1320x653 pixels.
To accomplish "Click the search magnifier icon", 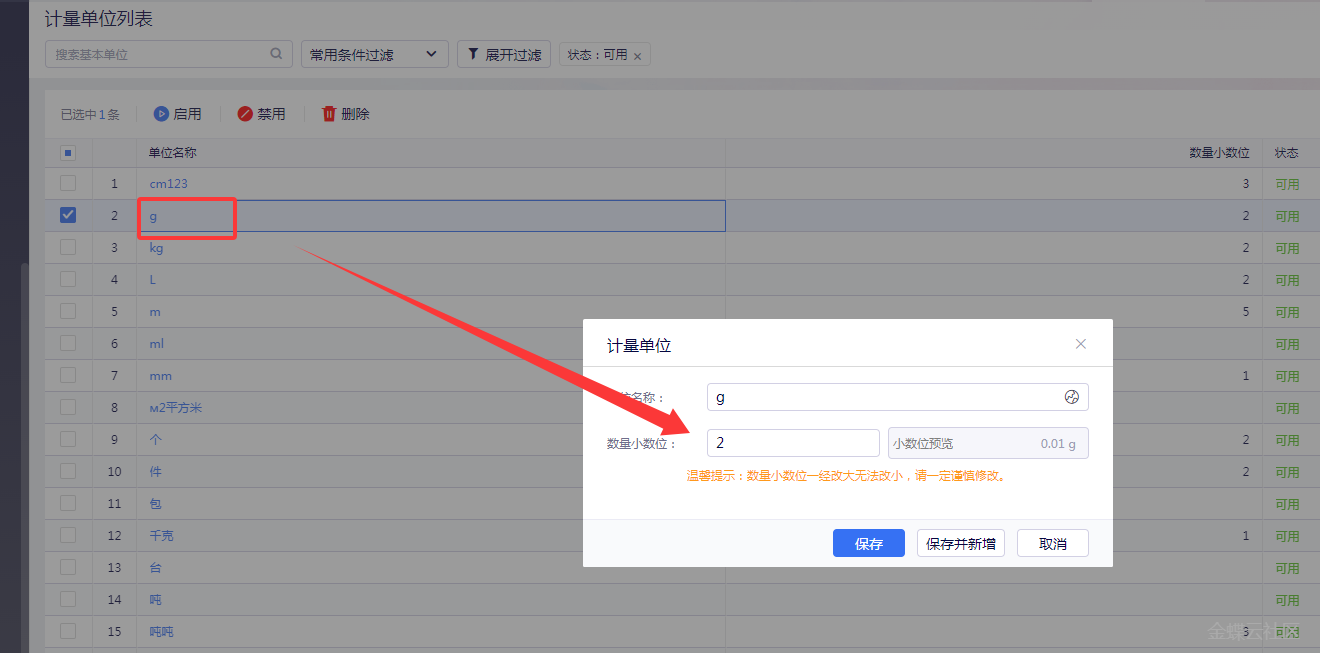I will (277, 54).
